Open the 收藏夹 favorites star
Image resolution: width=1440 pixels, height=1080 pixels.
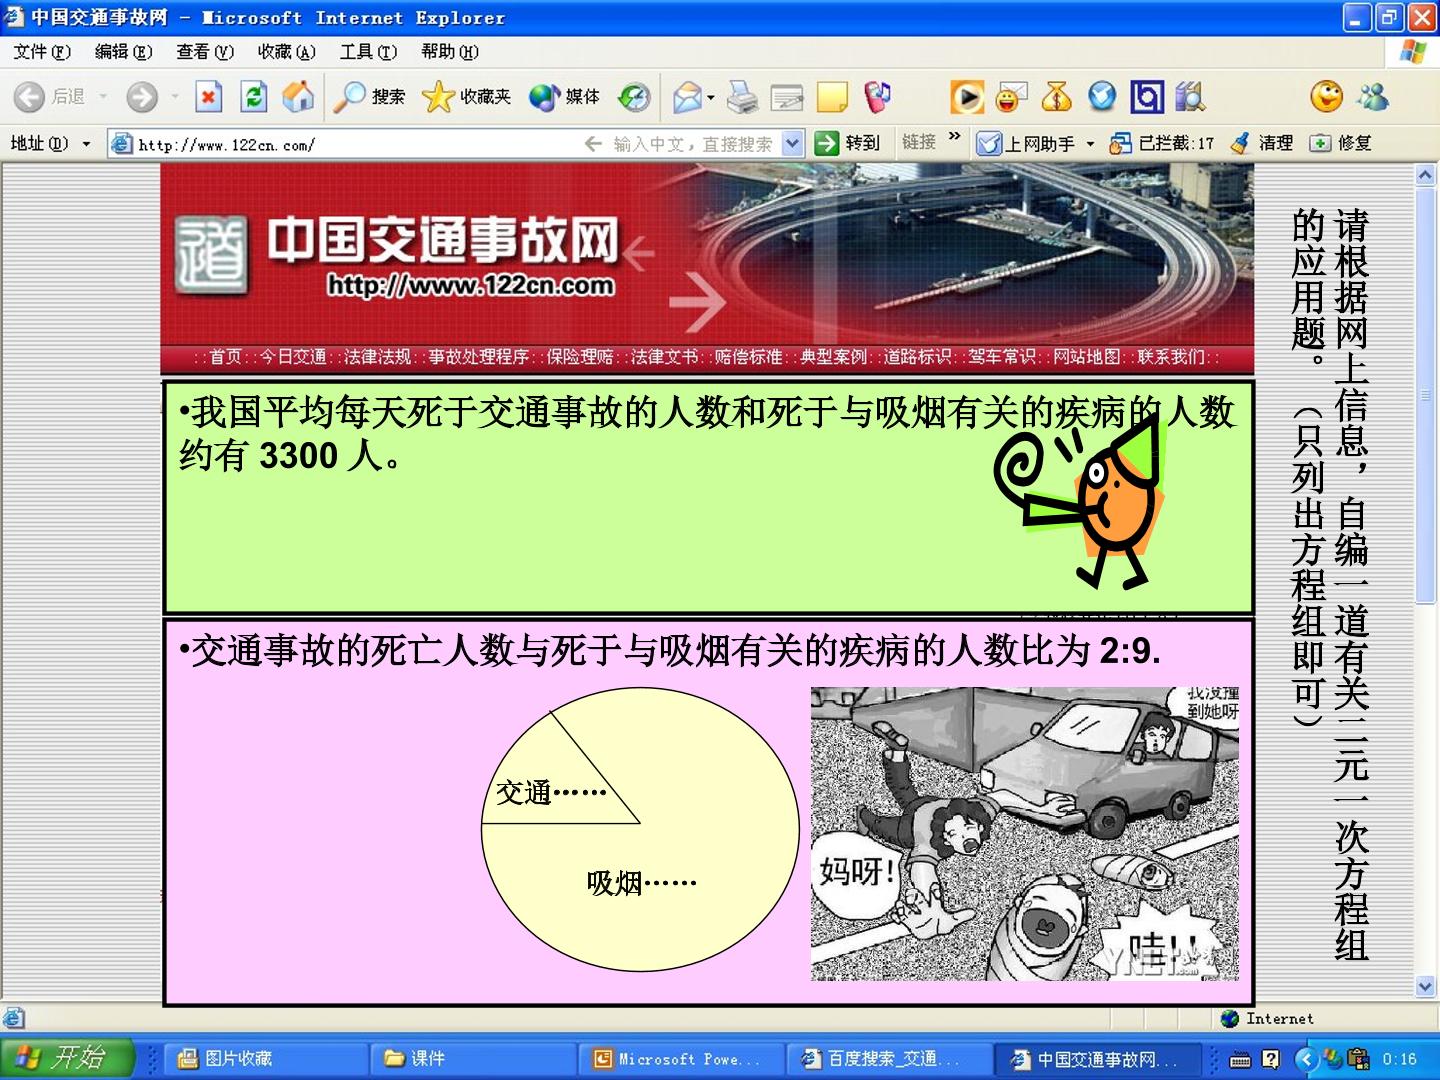466,96
